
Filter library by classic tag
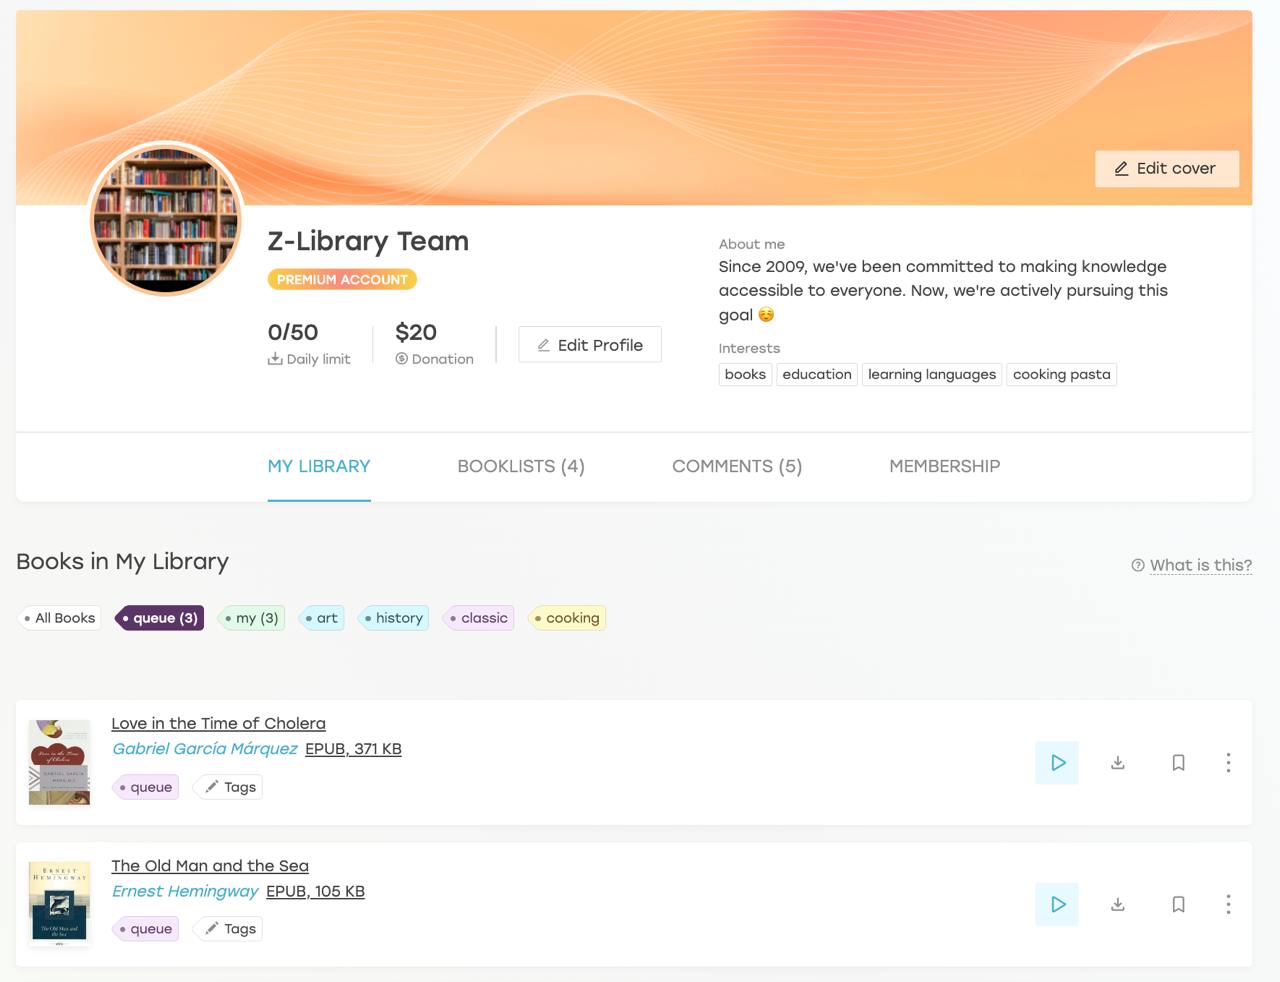479,618
